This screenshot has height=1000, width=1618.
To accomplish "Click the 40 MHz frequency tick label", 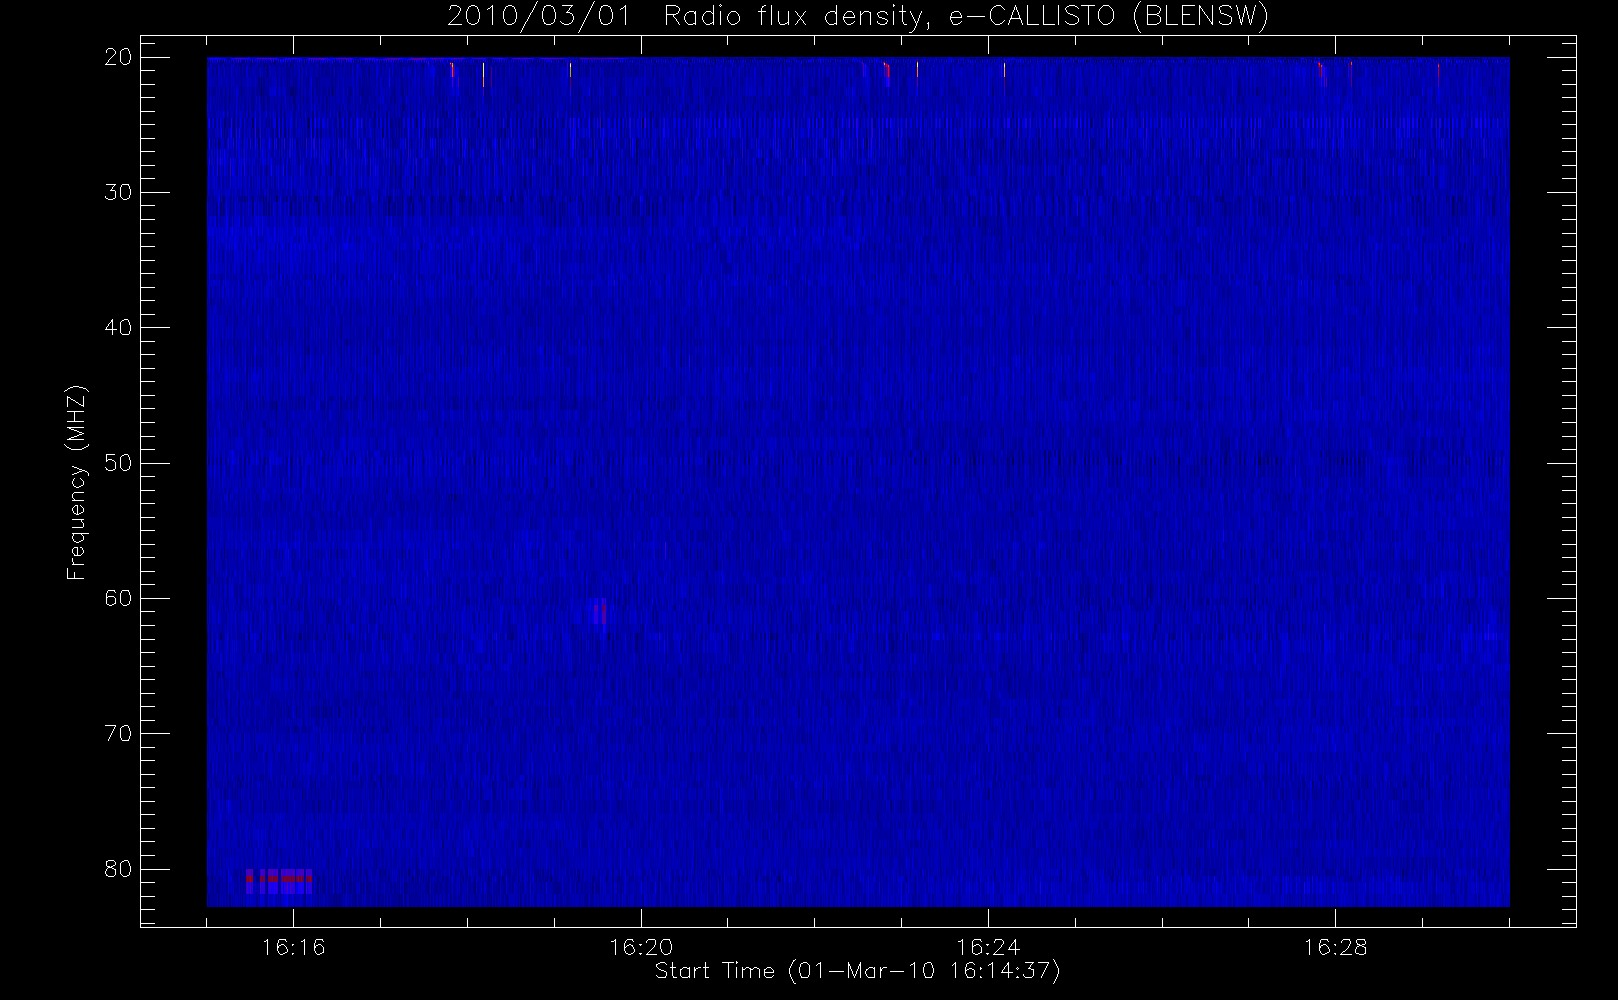I will click(x=119, y=327).
